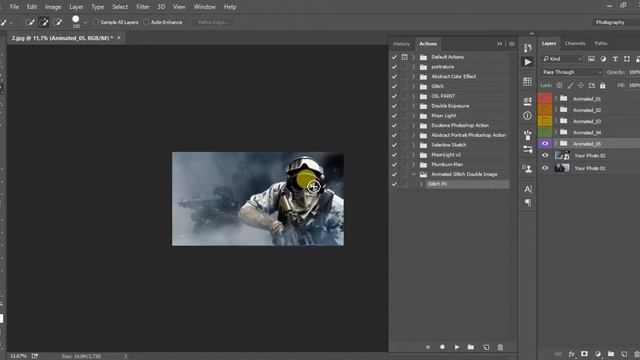Image resolution: width=640 pixels, height=360 pixels.
Task: Open the Window menu
Action: [x=204, y=7]
